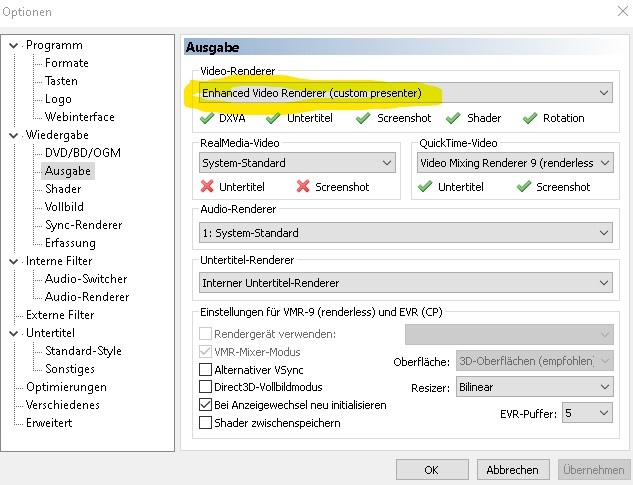633x485 pixels.
Task: Open the EVR-Puffer dropdown
Action: point(587,413)
